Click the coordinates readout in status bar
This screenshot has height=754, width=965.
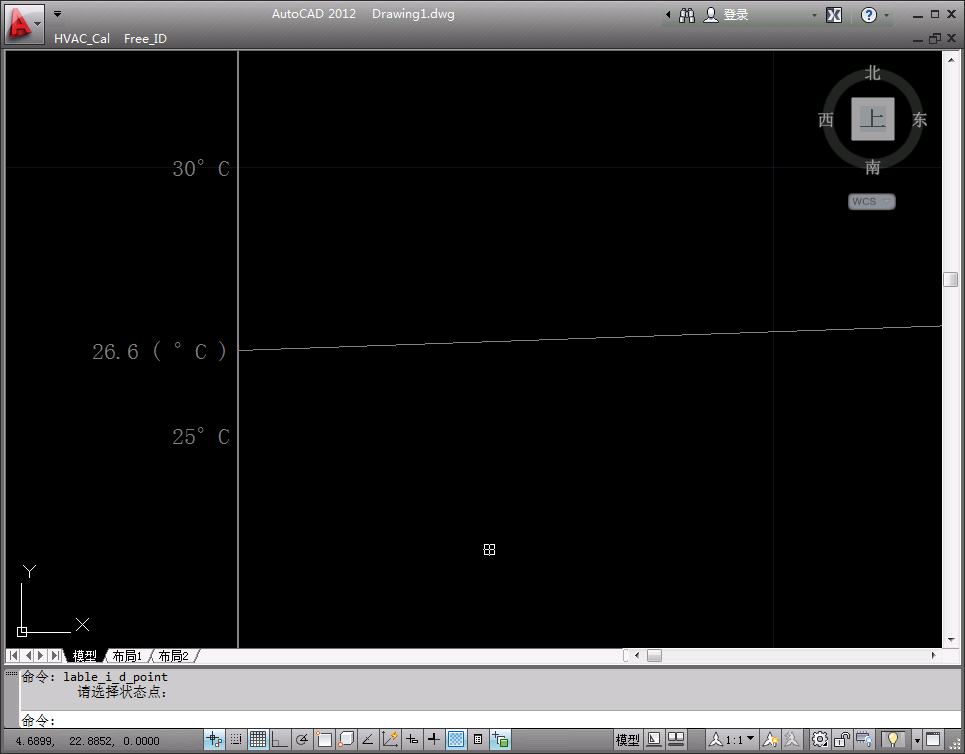87,741
